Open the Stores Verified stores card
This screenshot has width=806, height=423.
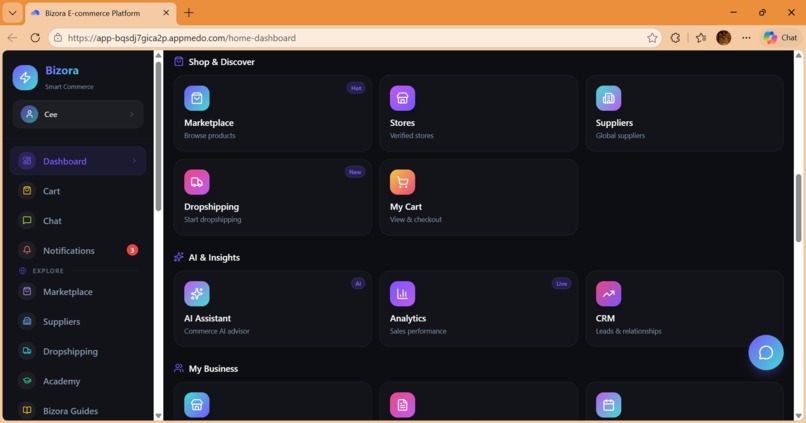pyautogui.click(x=479, y=113)
